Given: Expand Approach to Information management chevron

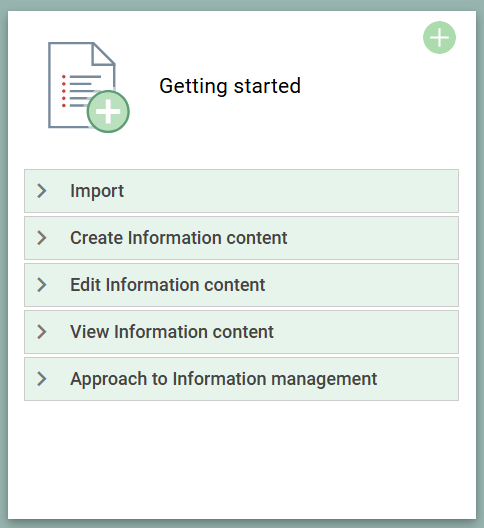Looking at the screenshot, I should point(41,379).
